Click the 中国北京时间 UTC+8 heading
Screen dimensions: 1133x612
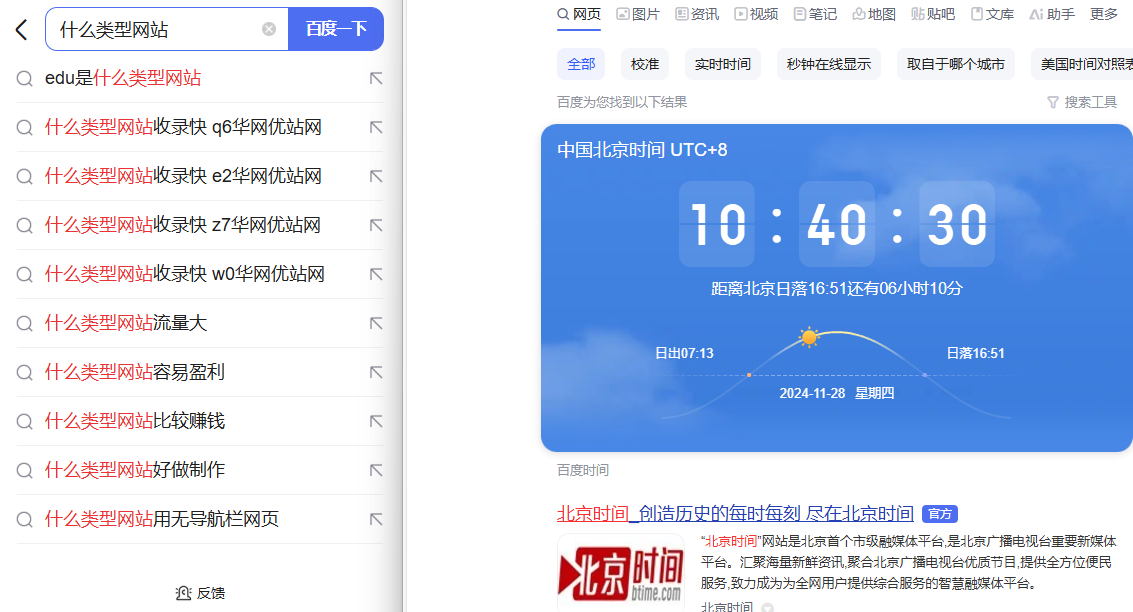[x=642, y=150]
